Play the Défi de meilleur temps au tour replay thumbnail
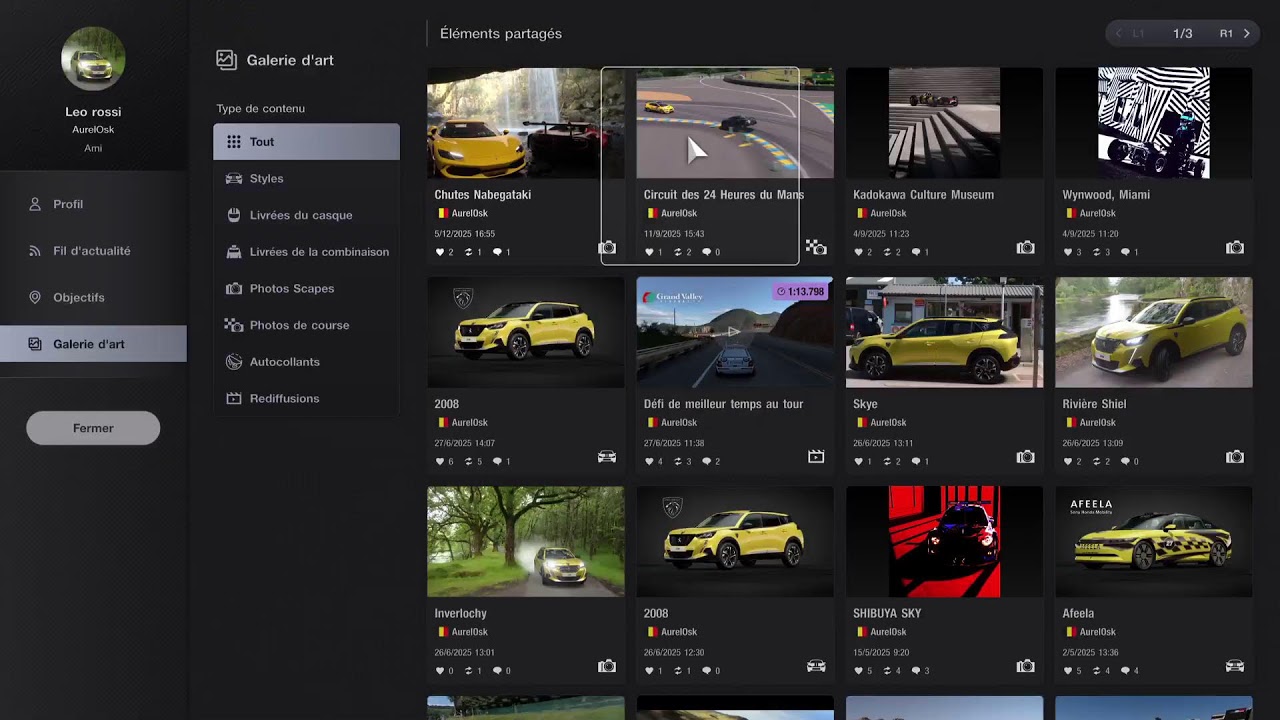 point(735,332)
